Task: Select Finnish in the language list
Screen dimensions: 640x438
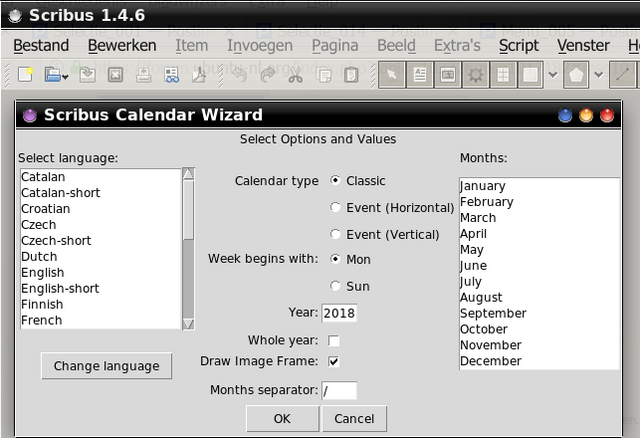Action: (x=100, y=304)
